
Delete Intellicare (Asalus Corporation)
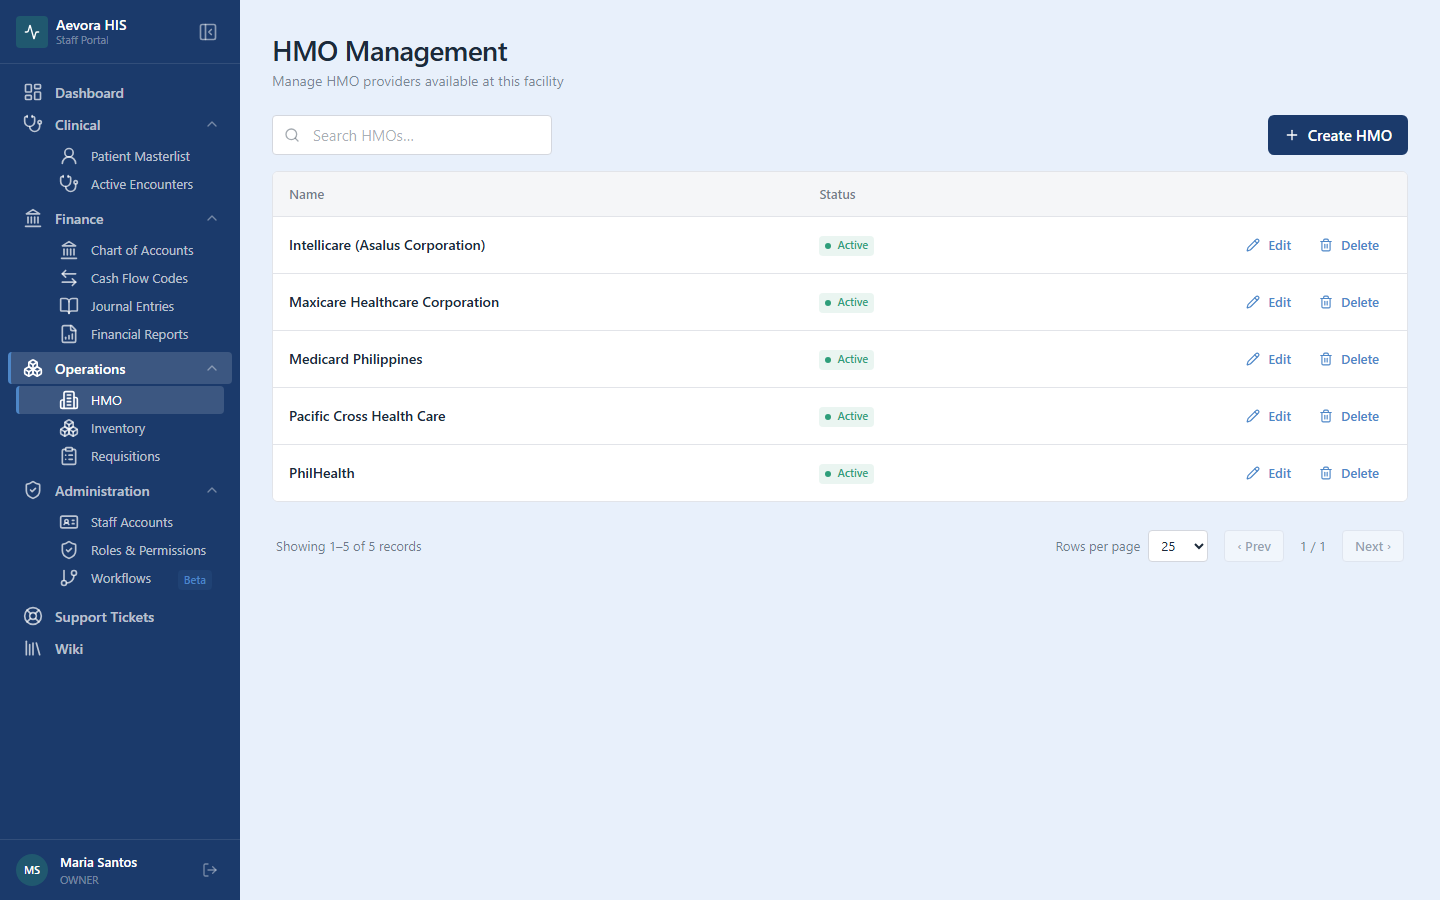[1349, 245]
